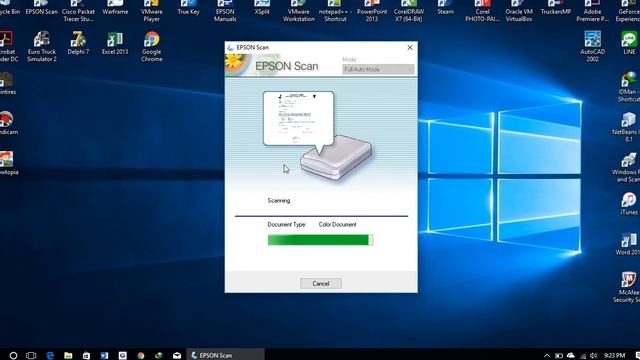
Task: Click the "Scanning" status text
Action: (279, 201)
